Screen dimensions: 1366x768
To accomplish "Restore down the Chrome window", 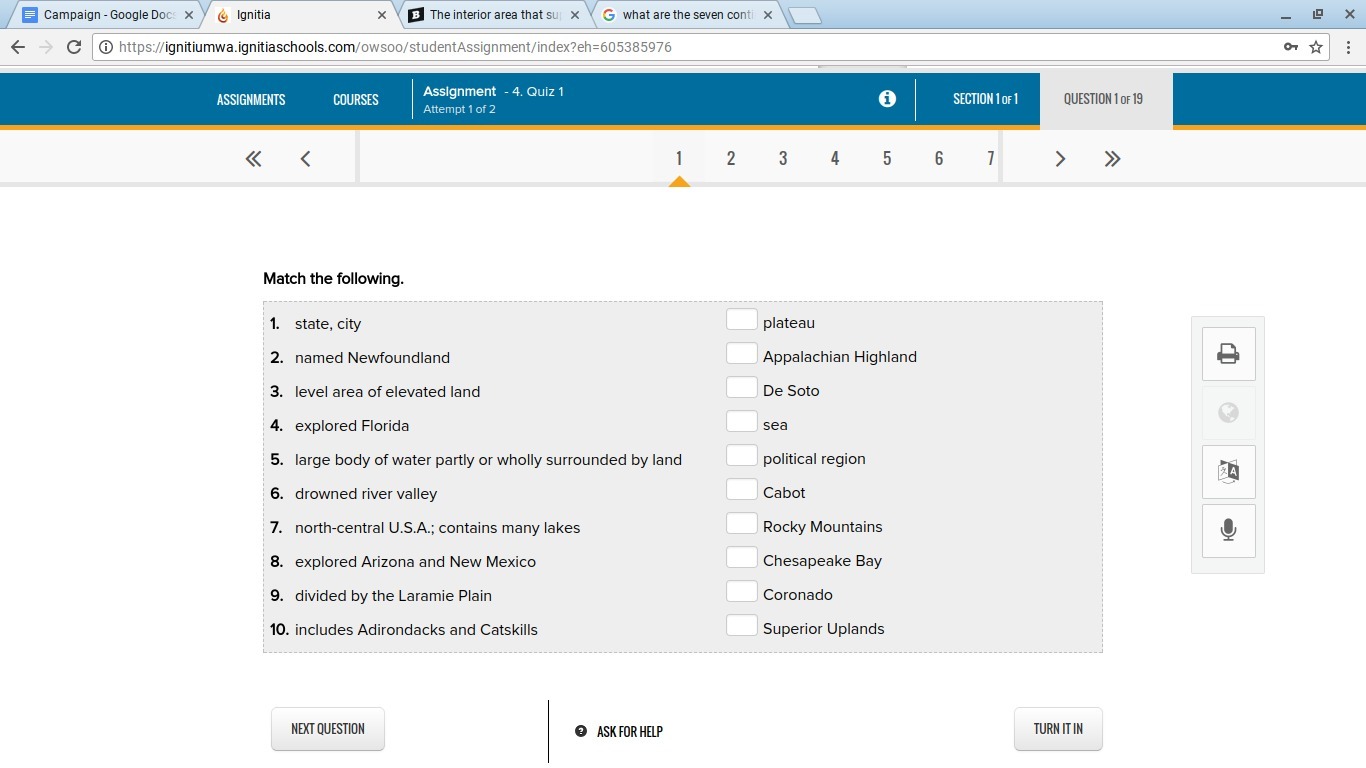I will point(1318,15).
